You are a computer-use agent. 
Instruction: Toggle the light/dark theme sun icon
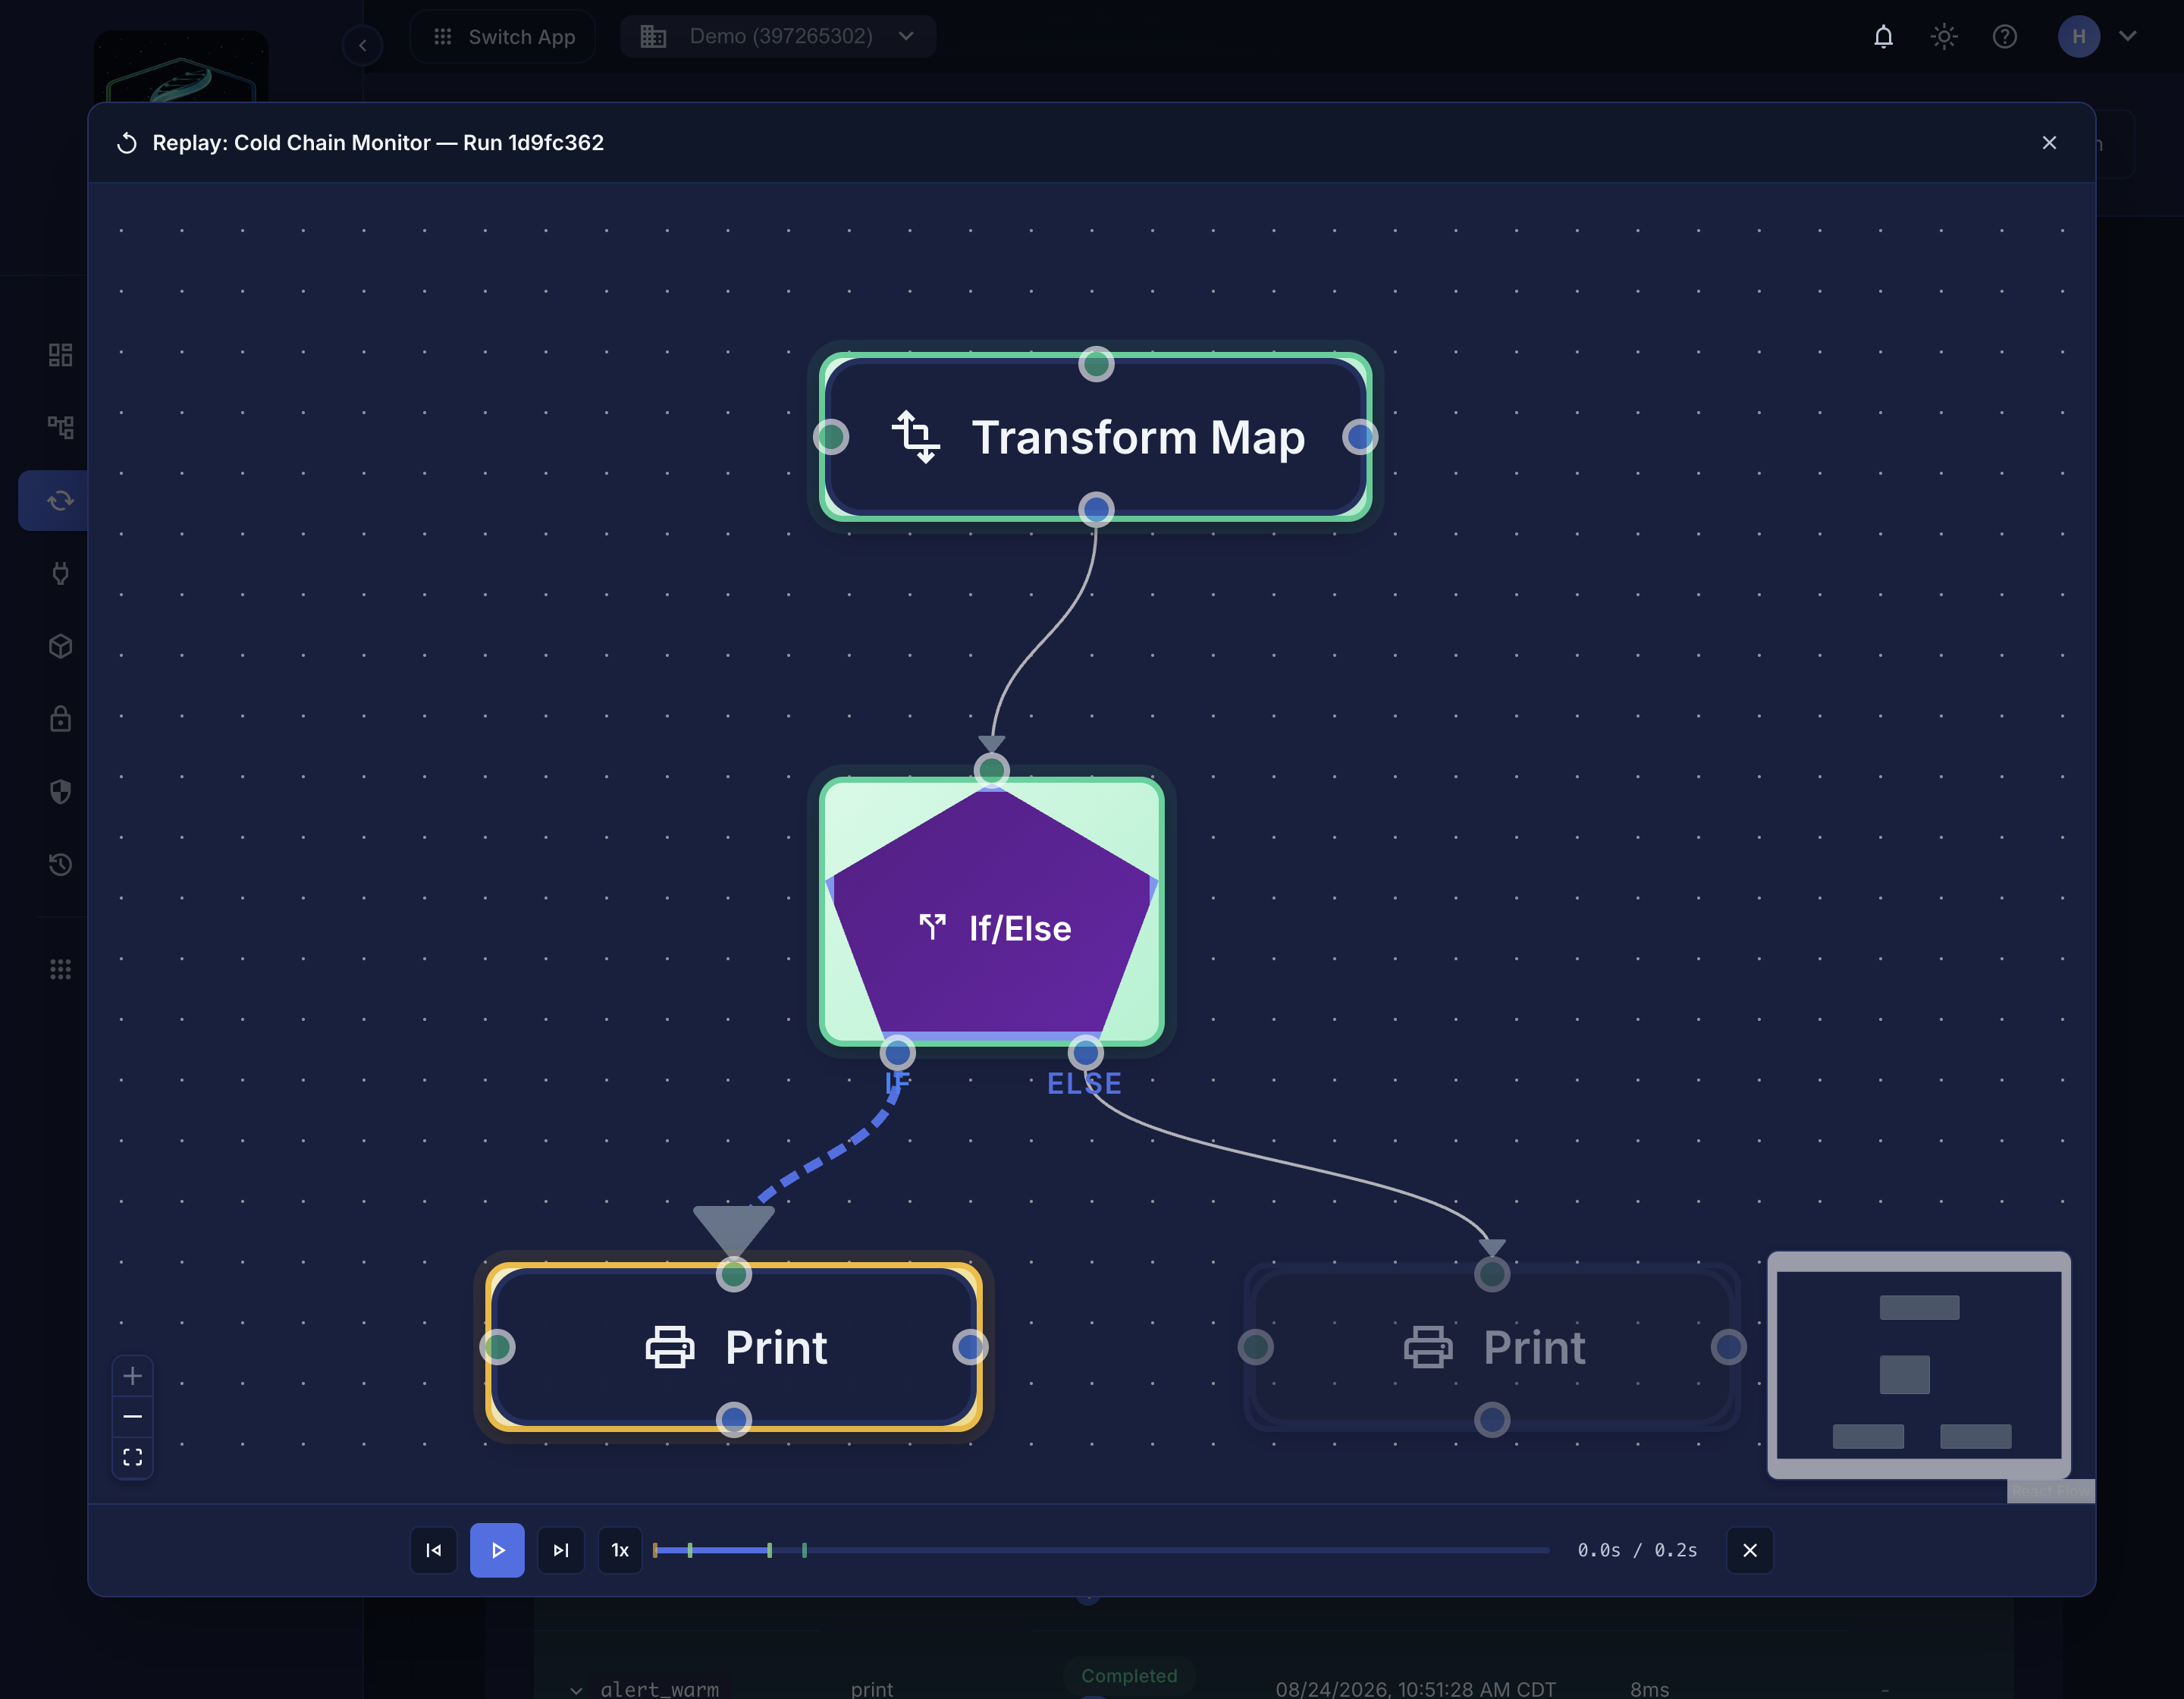coord(1944,37)
